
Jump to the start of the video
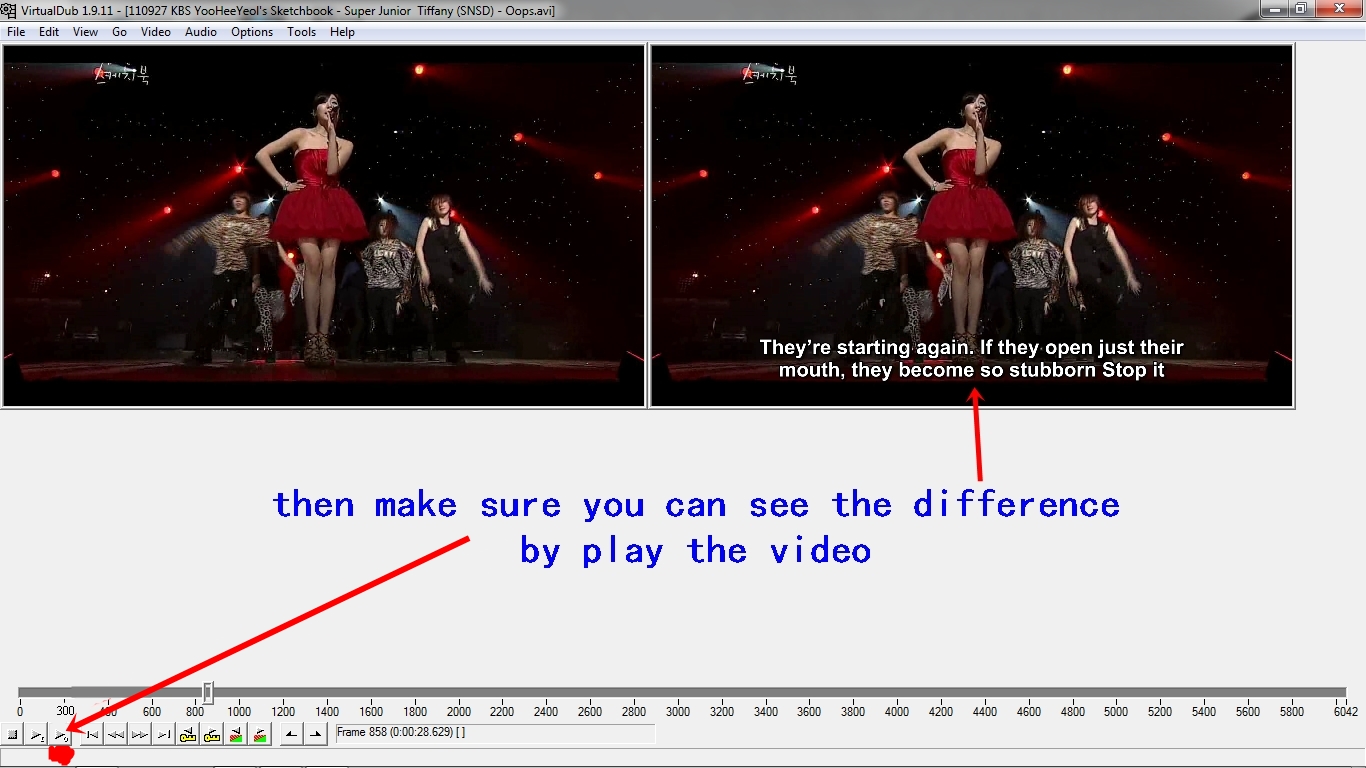point(91,735)
